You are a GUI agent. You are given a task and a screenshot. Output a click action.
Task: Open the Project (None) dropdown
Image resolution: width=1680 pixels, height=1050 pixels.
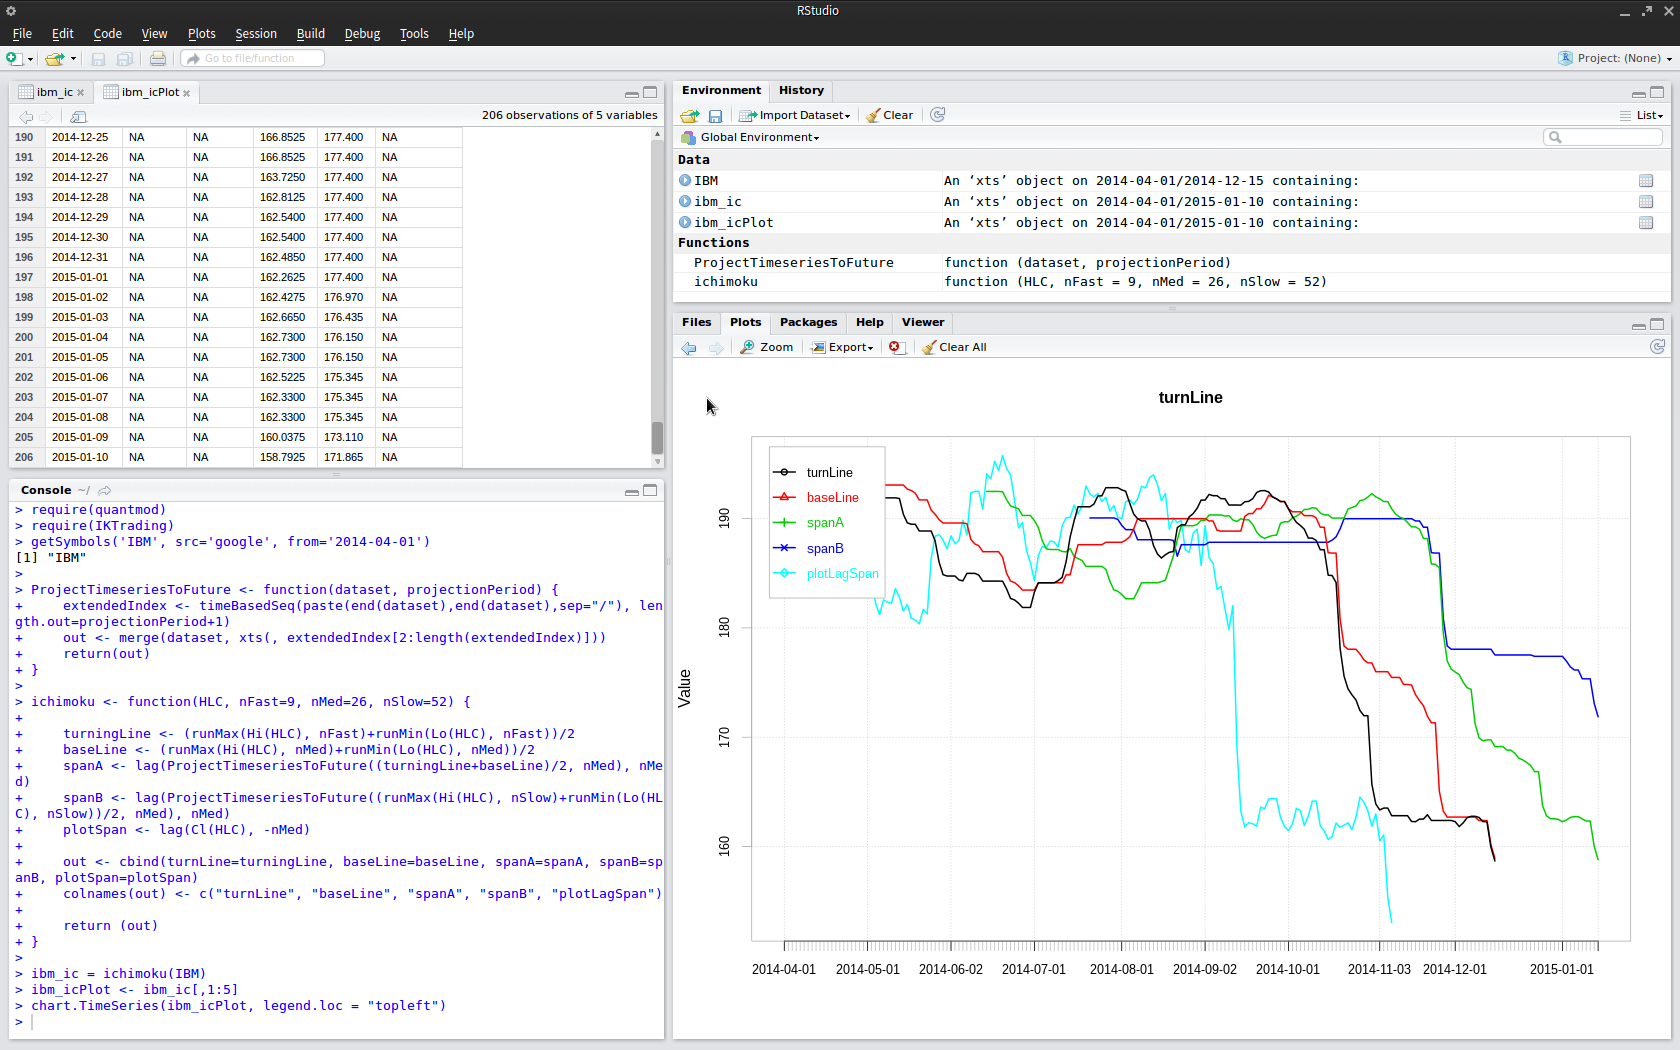click(1615, 59)
